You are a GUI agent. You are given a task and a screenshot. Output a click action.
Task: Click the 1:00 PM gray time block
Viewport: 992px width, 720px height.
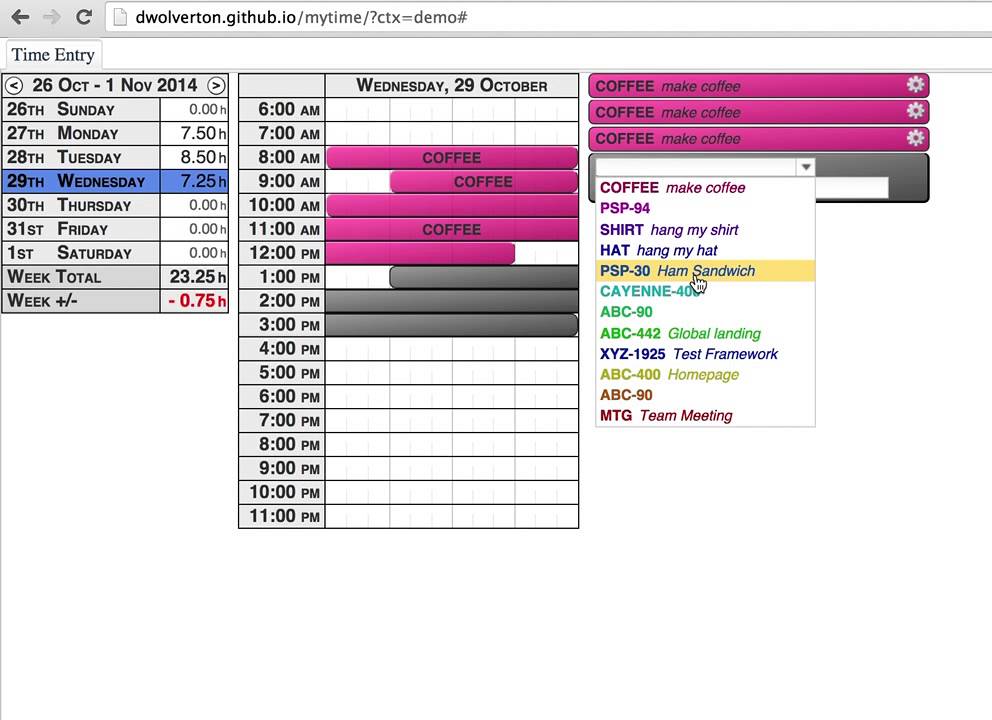point(483,277)
